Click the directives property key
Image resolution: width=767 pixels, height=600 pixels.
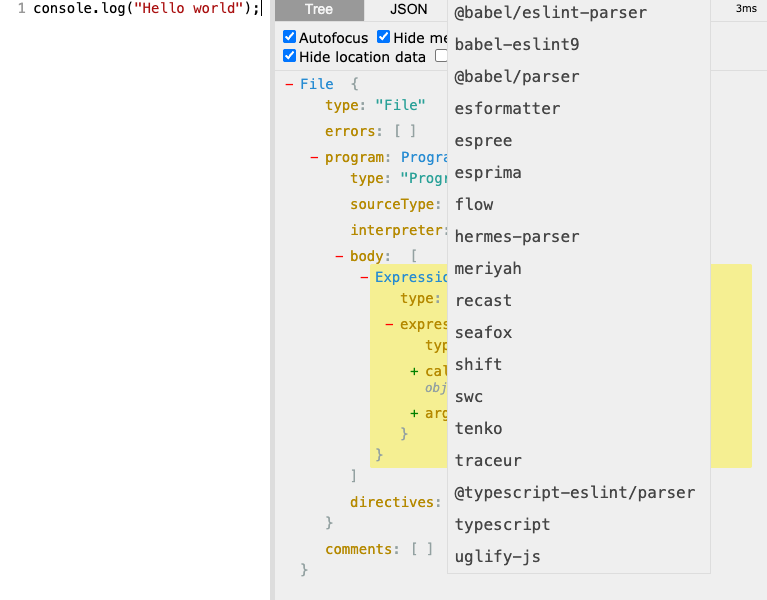[392, 502]
